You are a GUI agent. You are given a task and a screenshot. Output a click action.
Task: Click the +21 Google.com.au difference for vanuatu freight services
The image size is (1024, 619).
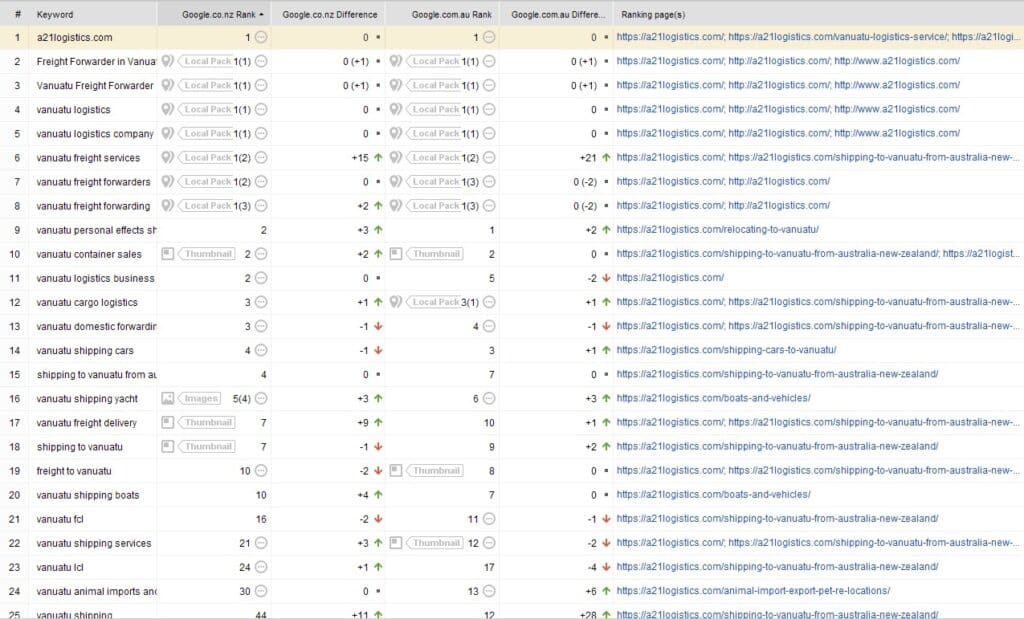tap(588, 158)
